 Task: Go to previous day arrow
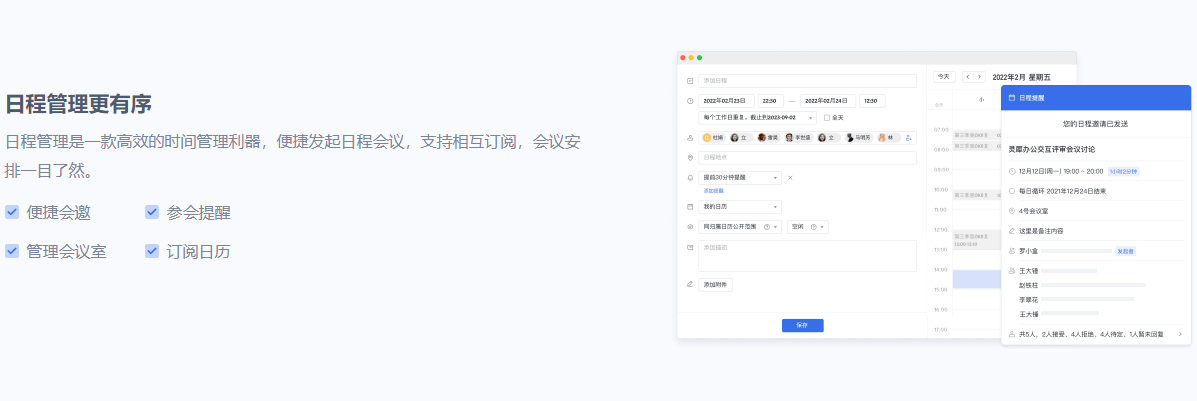point(968,77)
